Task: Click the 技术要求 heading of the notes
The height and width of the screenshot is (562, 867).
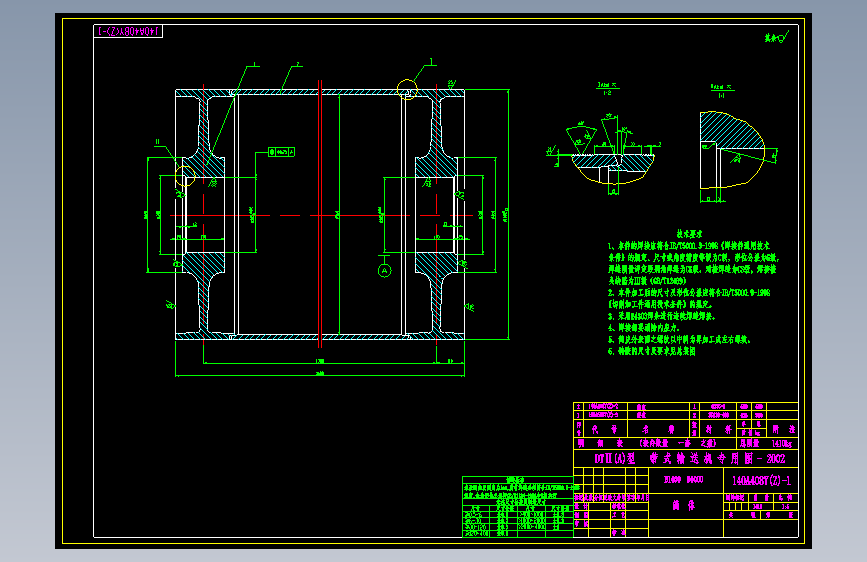Action: 689,234
